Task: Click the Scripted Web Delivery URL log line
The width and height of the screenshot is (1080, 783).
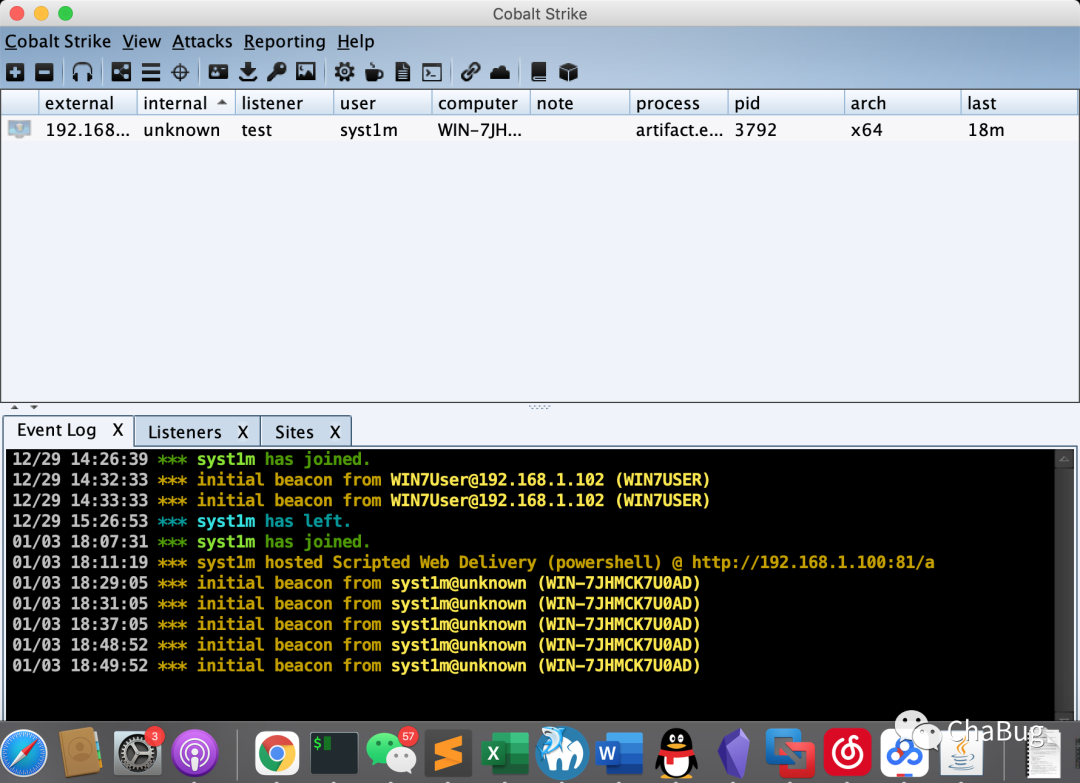Action: coord(473,563)
